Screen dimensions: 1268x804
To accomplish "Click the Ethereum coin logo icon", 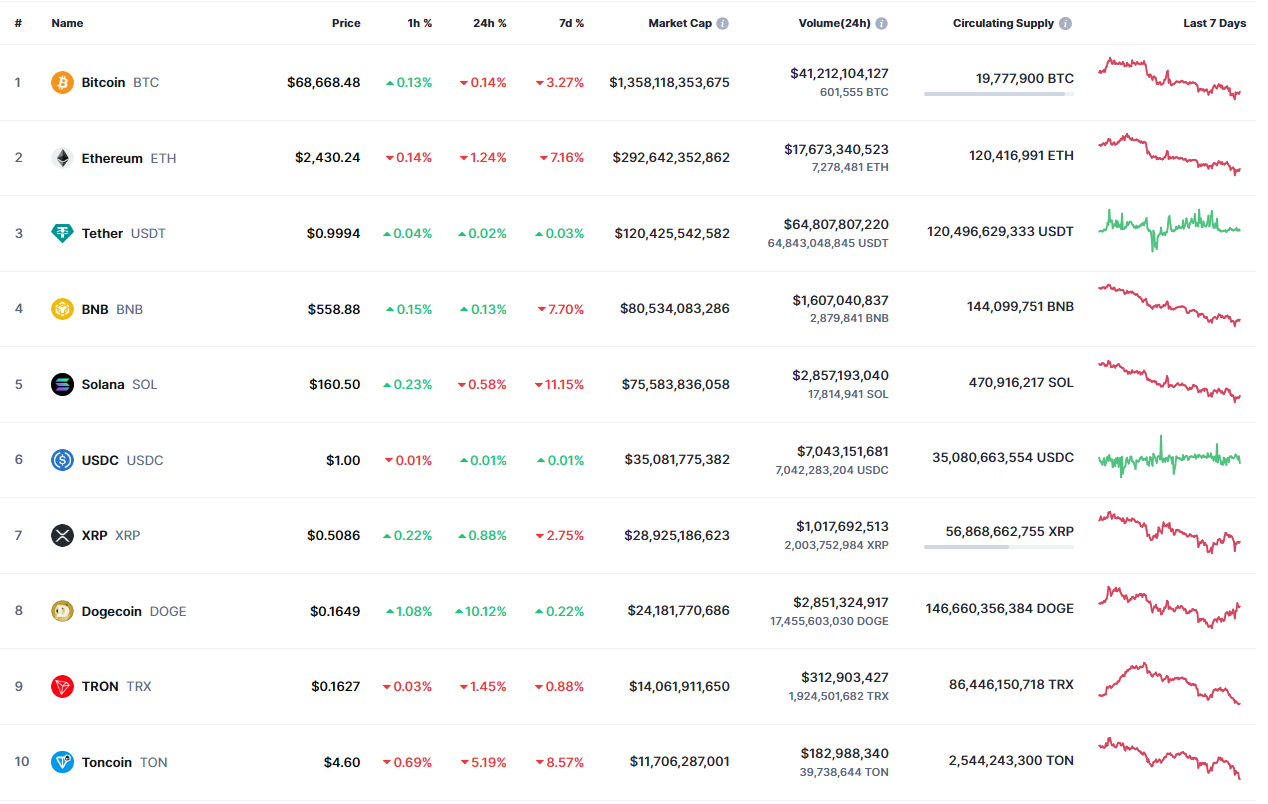I will (x=62, y=158).
